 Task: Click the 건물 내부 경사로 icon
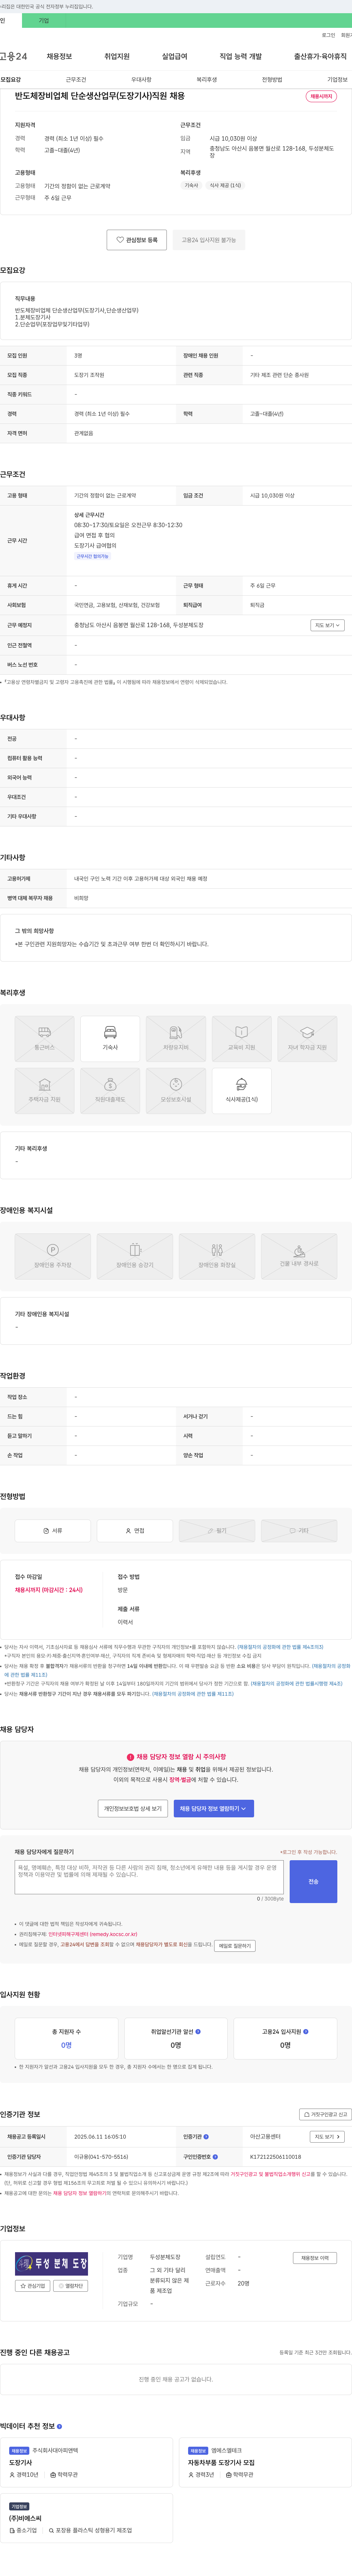tap(299, 1256)
